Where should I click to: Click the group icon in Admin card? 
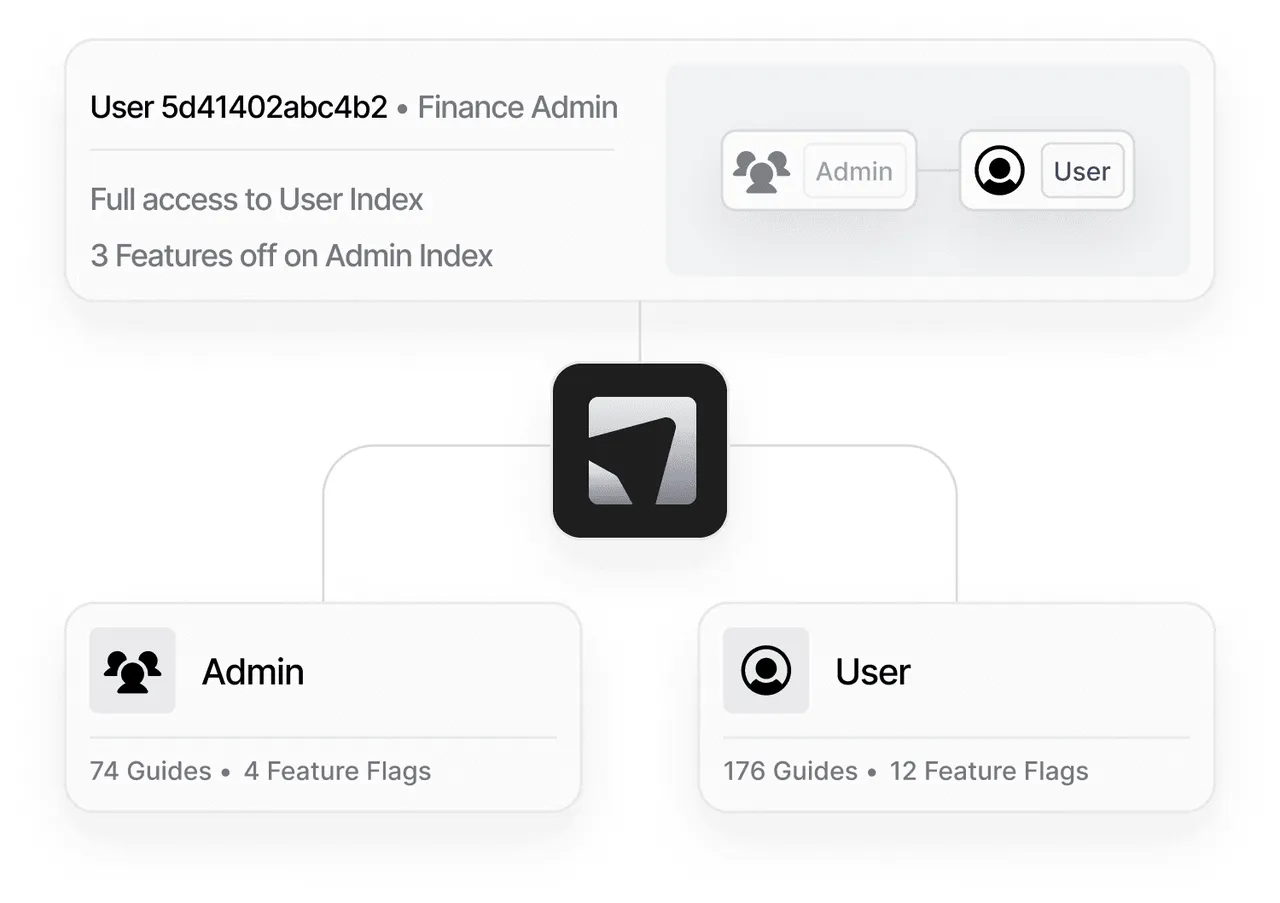pyautogui.click(x=132, y=671)
